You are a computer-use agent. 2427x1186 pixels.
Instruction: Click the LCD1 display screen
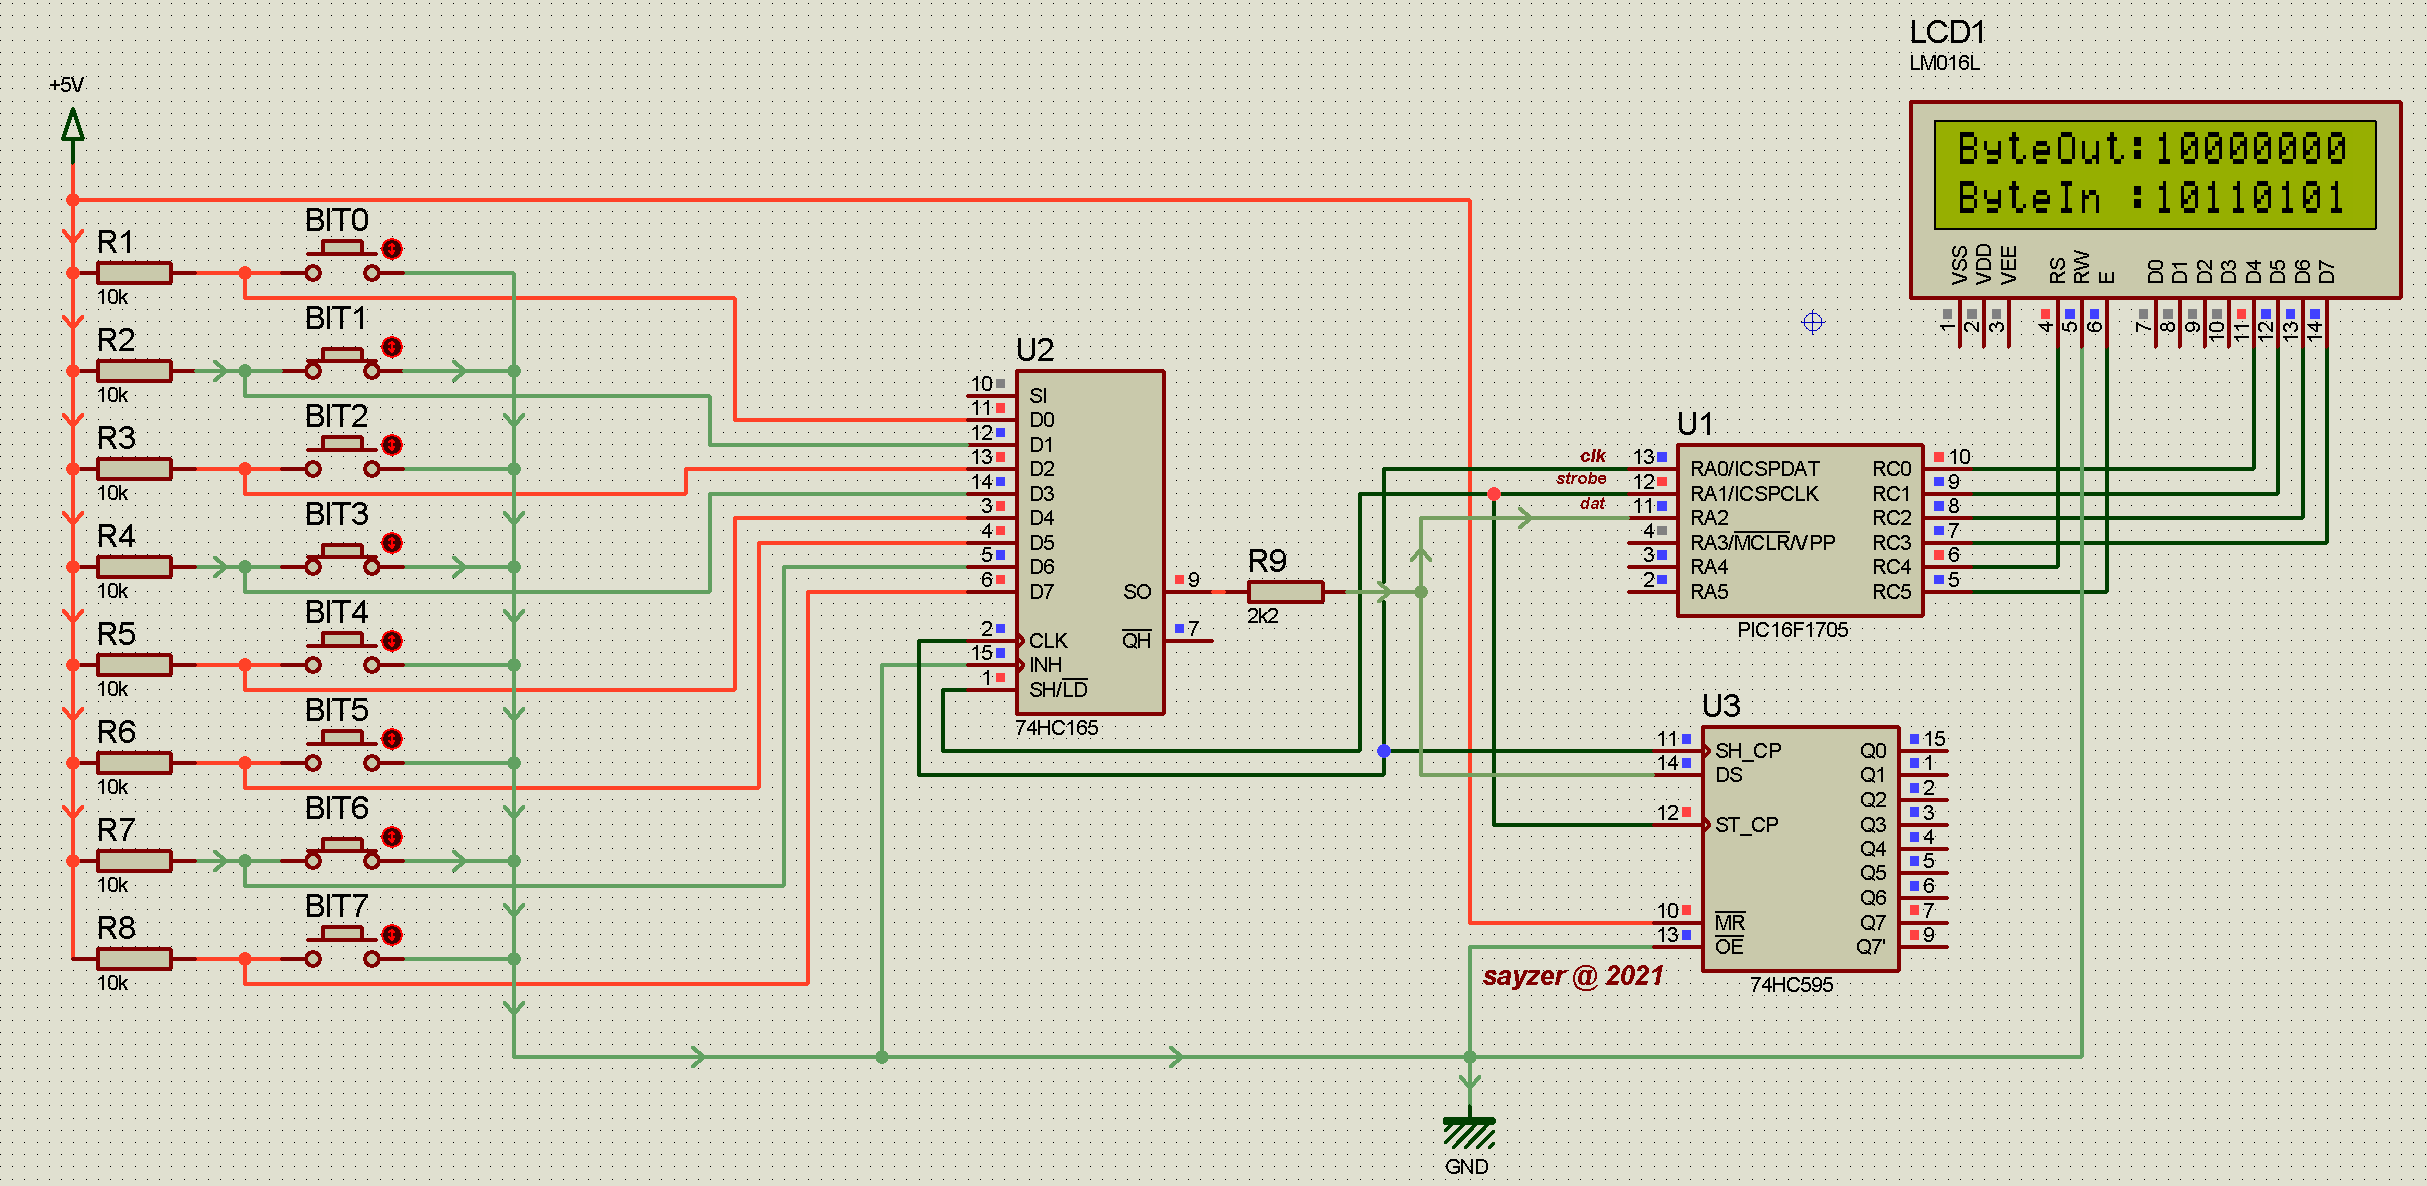click(2153, 175)
